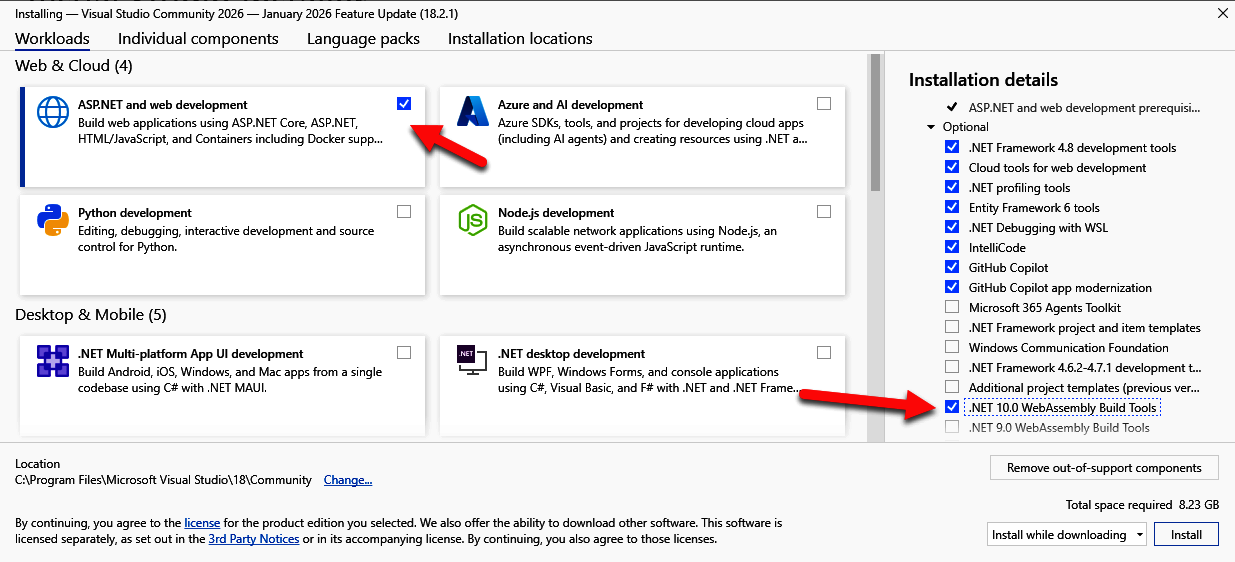This screenshot has width=1235, height=562.
Task: Click the Web & Cloud (4) heading
Action: point(74,66)
